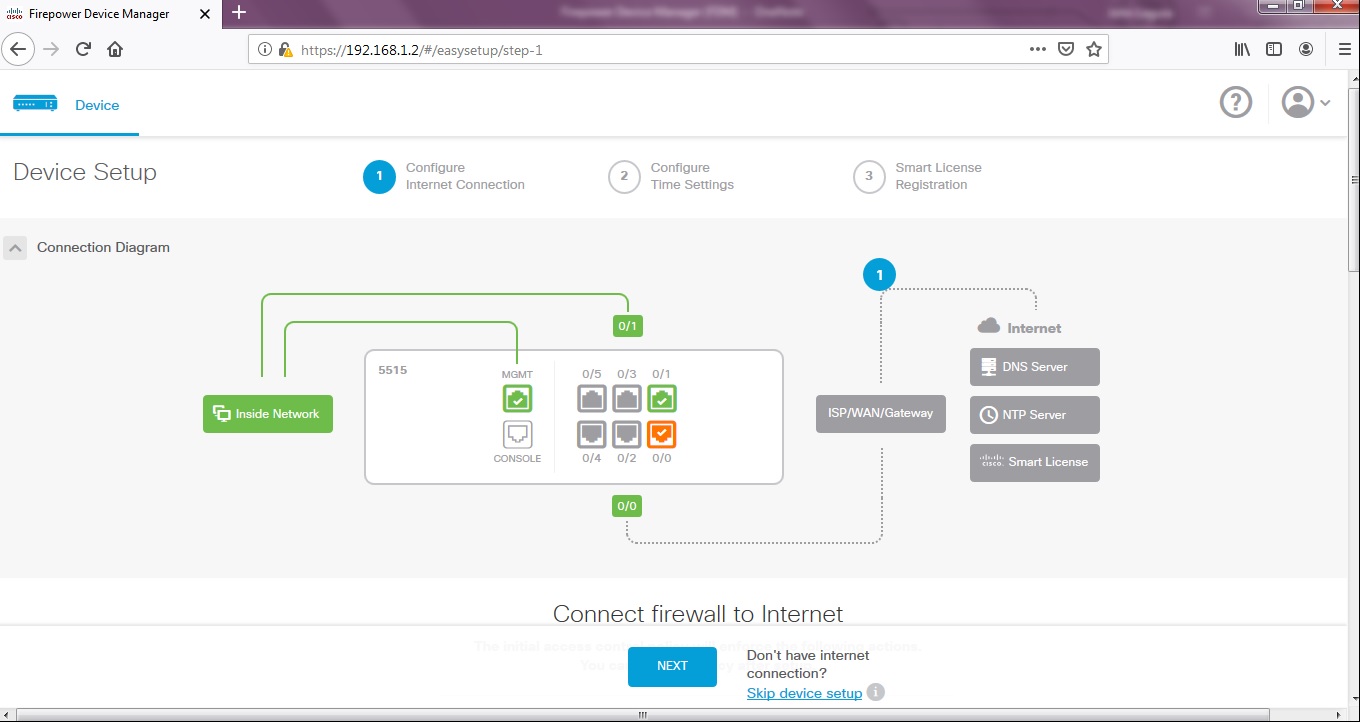This screenshot has width=1360, height=722.
Task: Click the Inside Network label in the diagram
Action: (x=267, y=413)
